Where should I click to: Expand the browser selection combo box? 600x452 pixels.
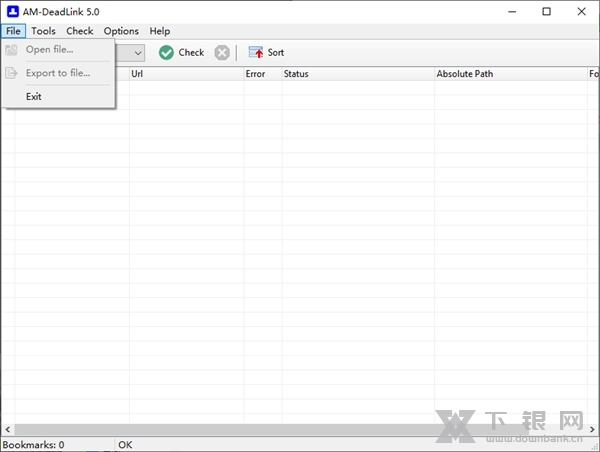coord(137,52)
